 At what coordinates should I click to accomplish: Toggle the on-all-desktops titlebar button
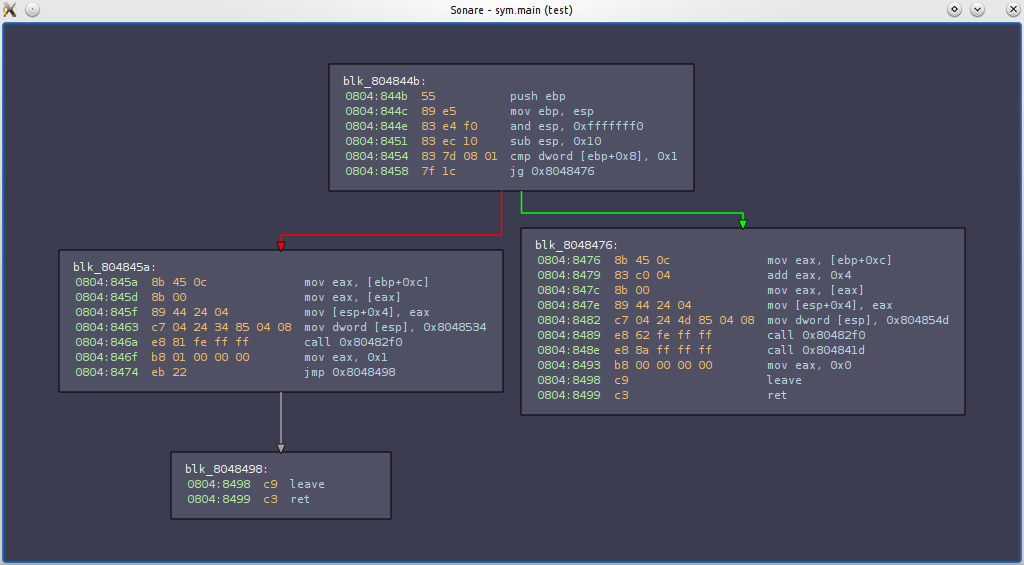click(x=33, y=9)
